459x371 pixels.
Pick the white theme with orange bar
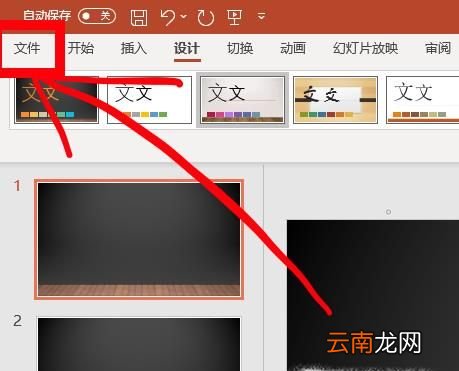[x=423, y=100]
